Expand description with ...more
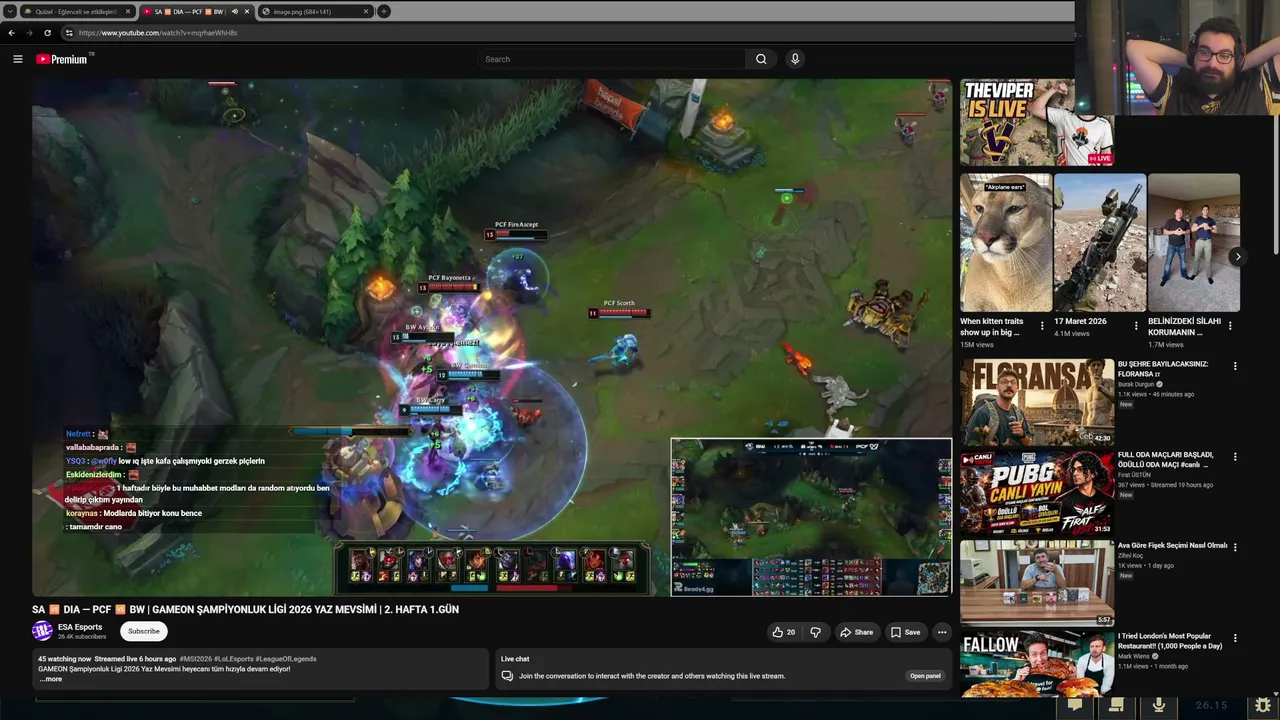Image resolution: width=1280 pixels, height=720 pixels. pyautogui.click(x=50, y=679)
